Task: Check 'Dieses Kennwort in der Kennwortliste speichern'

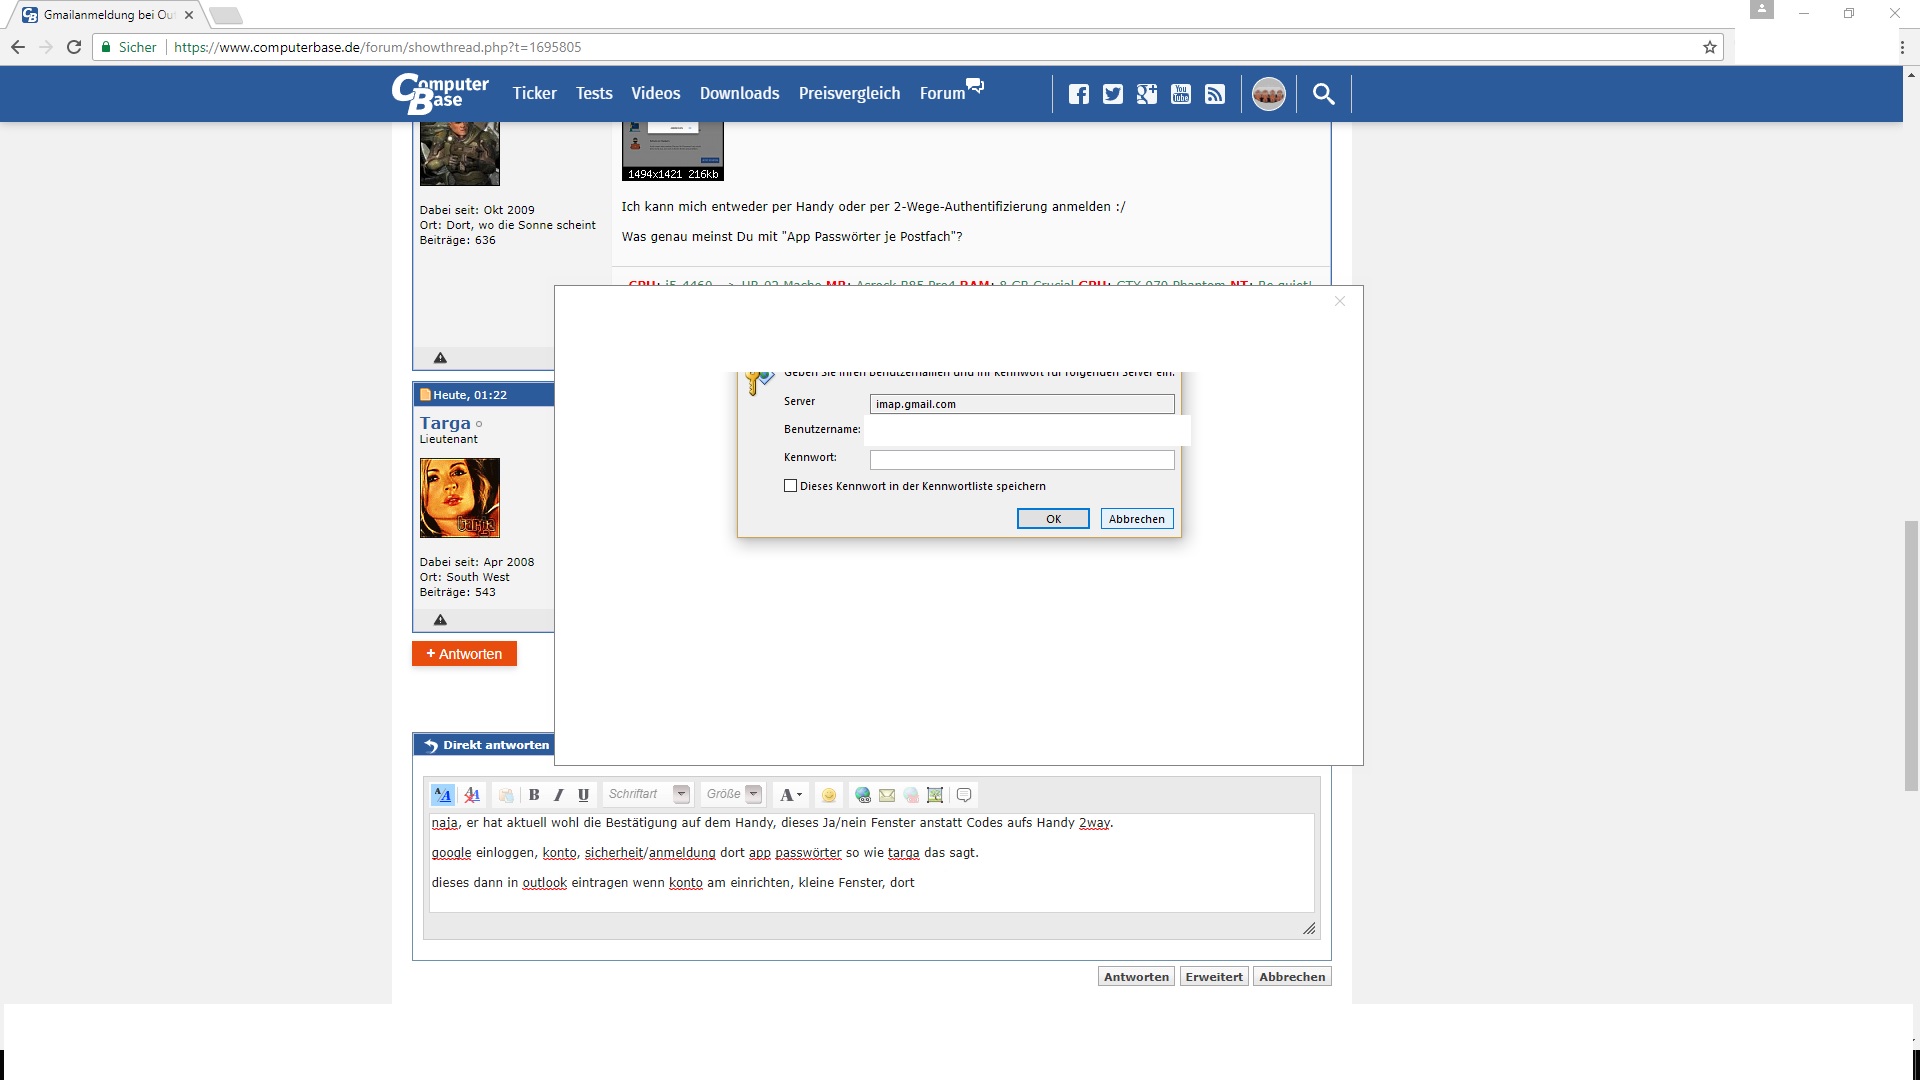Action: pyautogui.click(x=791, y=486)
